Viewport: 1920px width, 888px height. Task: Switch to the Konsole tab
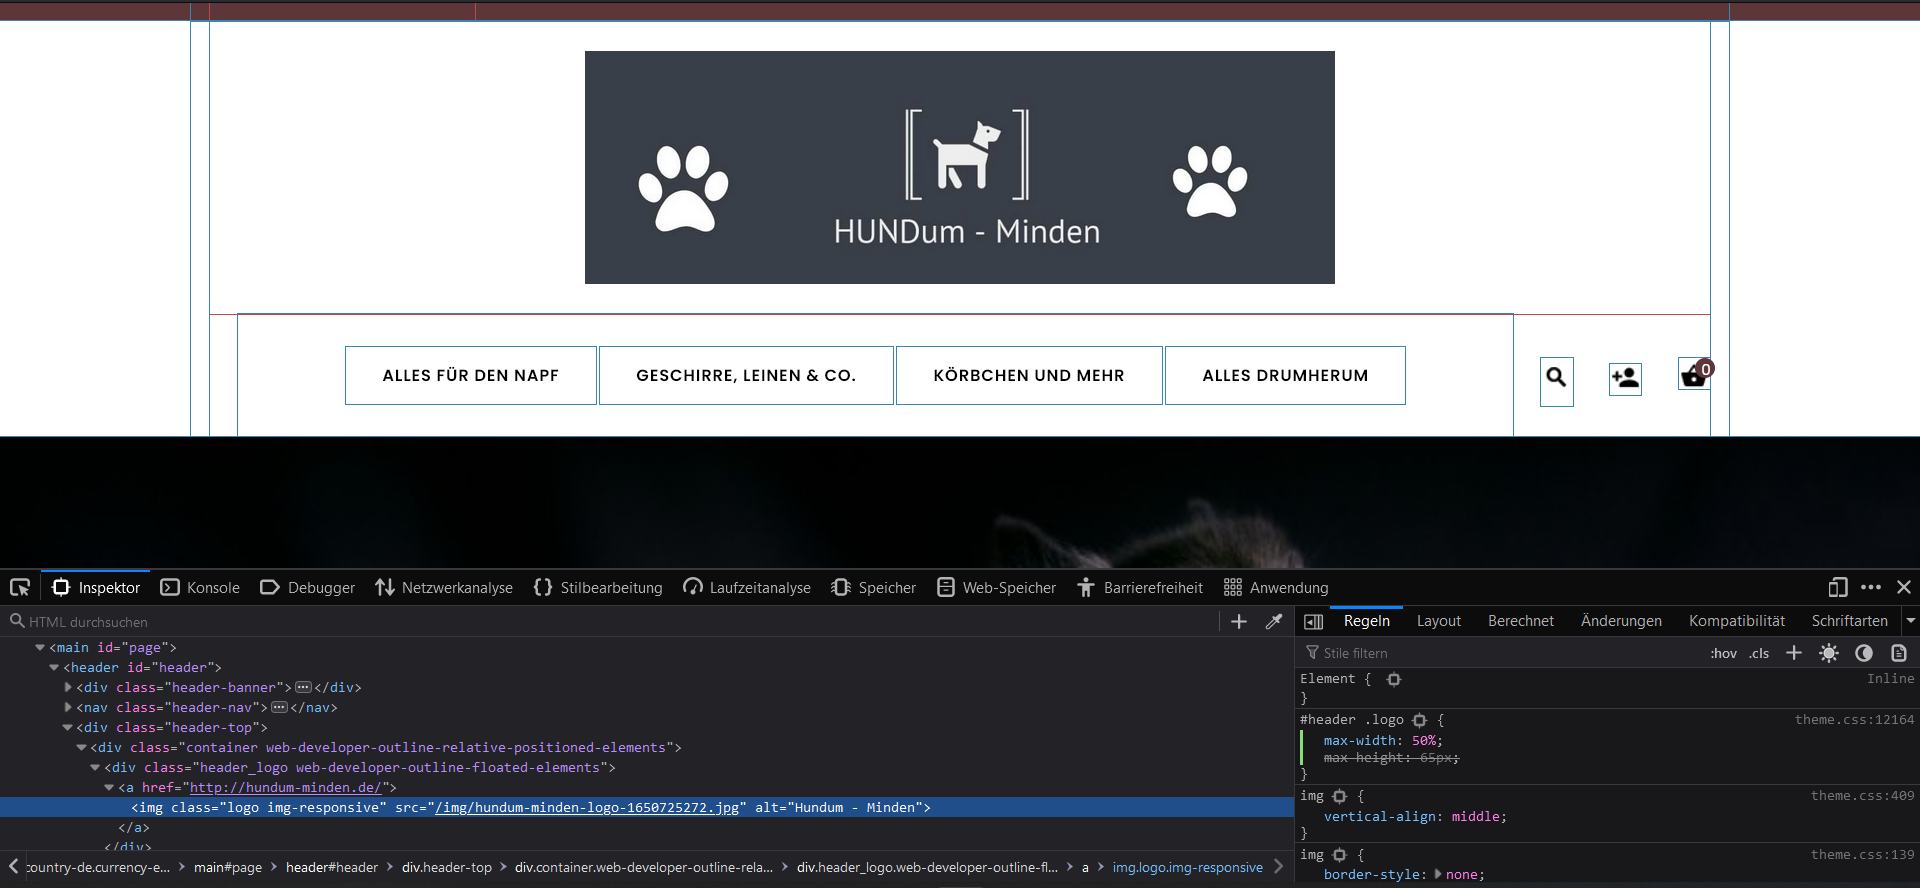pyautogui.click(x=201, y=588)
